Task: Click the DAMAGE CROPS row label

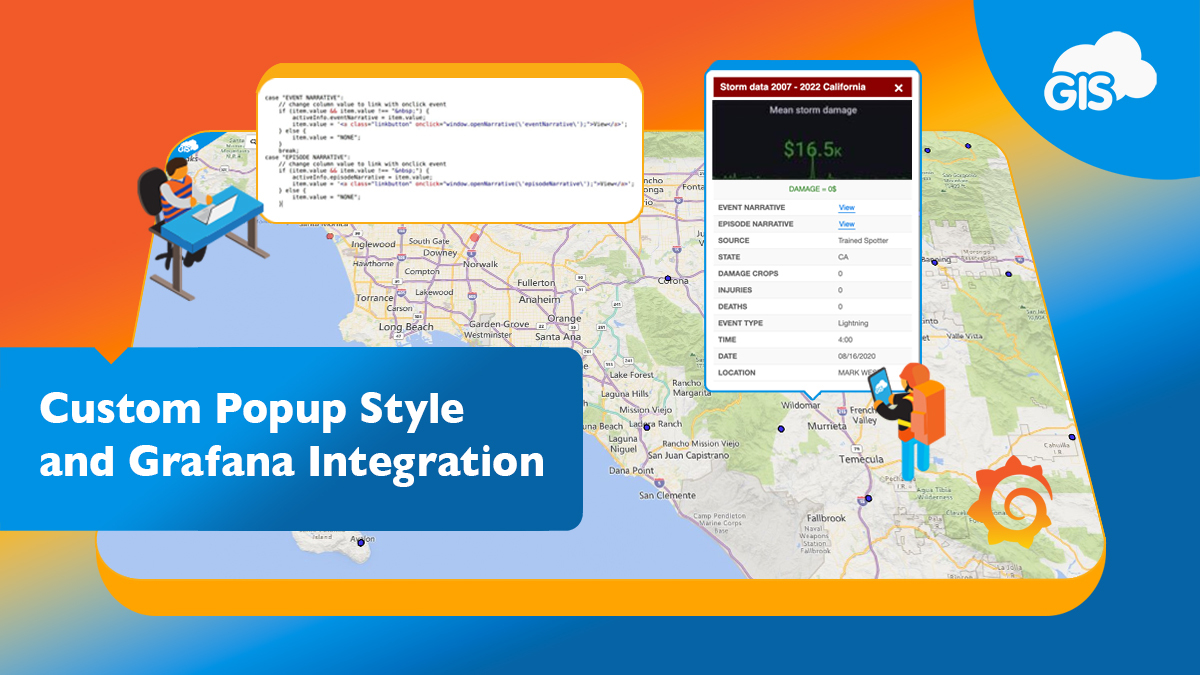Action: 747,273
